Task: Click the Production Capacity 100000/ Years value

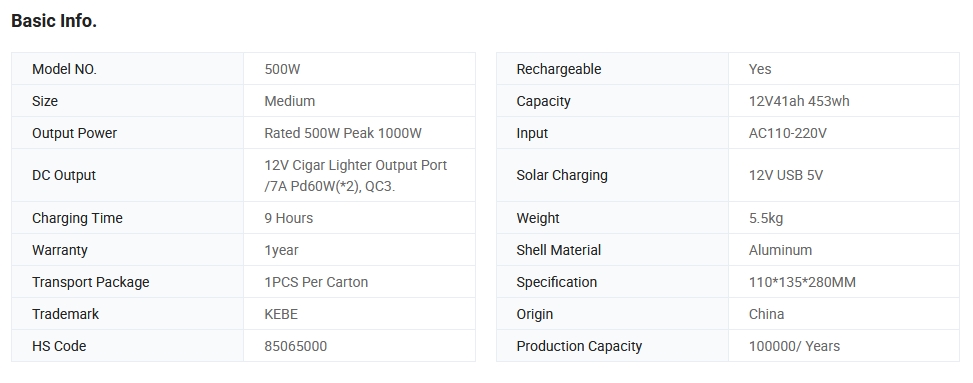Action: (x=794, y=346)
